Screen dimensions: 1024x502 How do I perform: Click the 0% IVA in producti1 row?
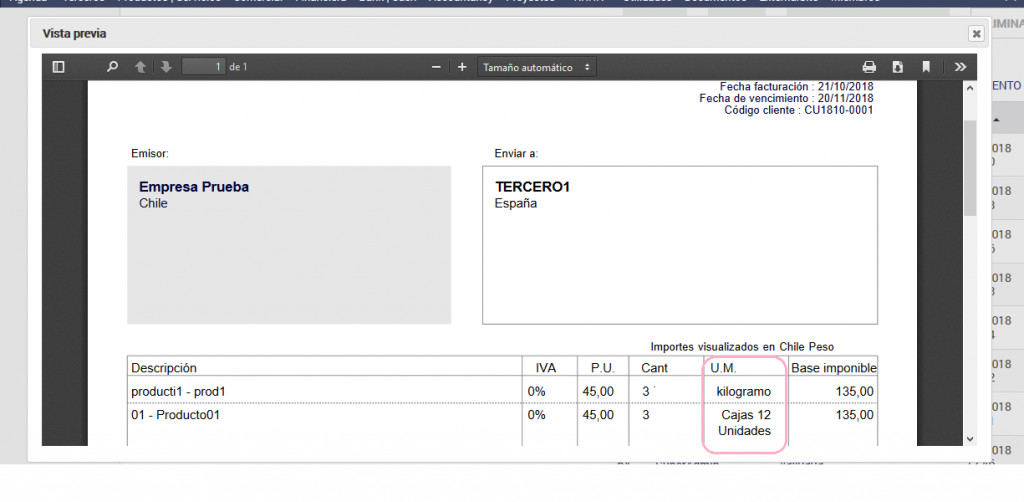pyautogui.click(x=537, y=392)
